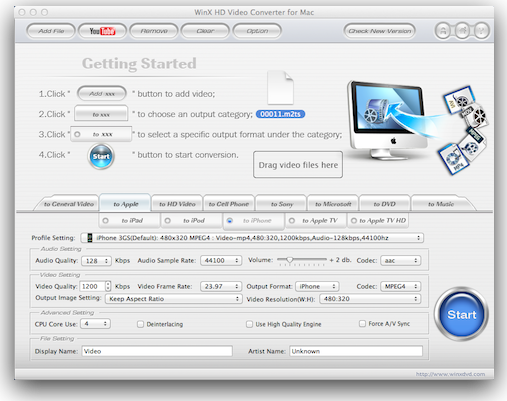Open the YouTube downloader button

pos(102,31)
